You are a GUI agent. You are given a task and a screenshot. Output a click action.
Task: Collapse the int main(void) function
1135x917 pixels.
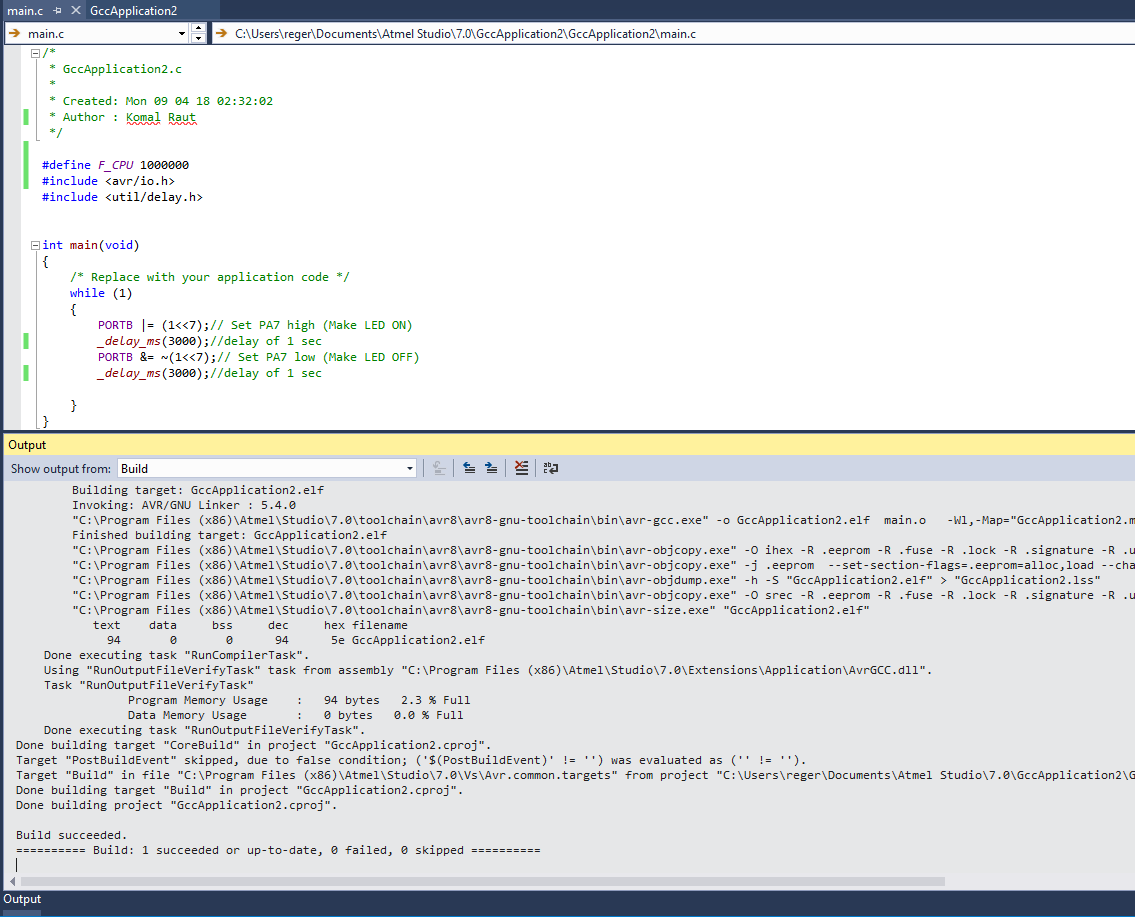(35, 245)
